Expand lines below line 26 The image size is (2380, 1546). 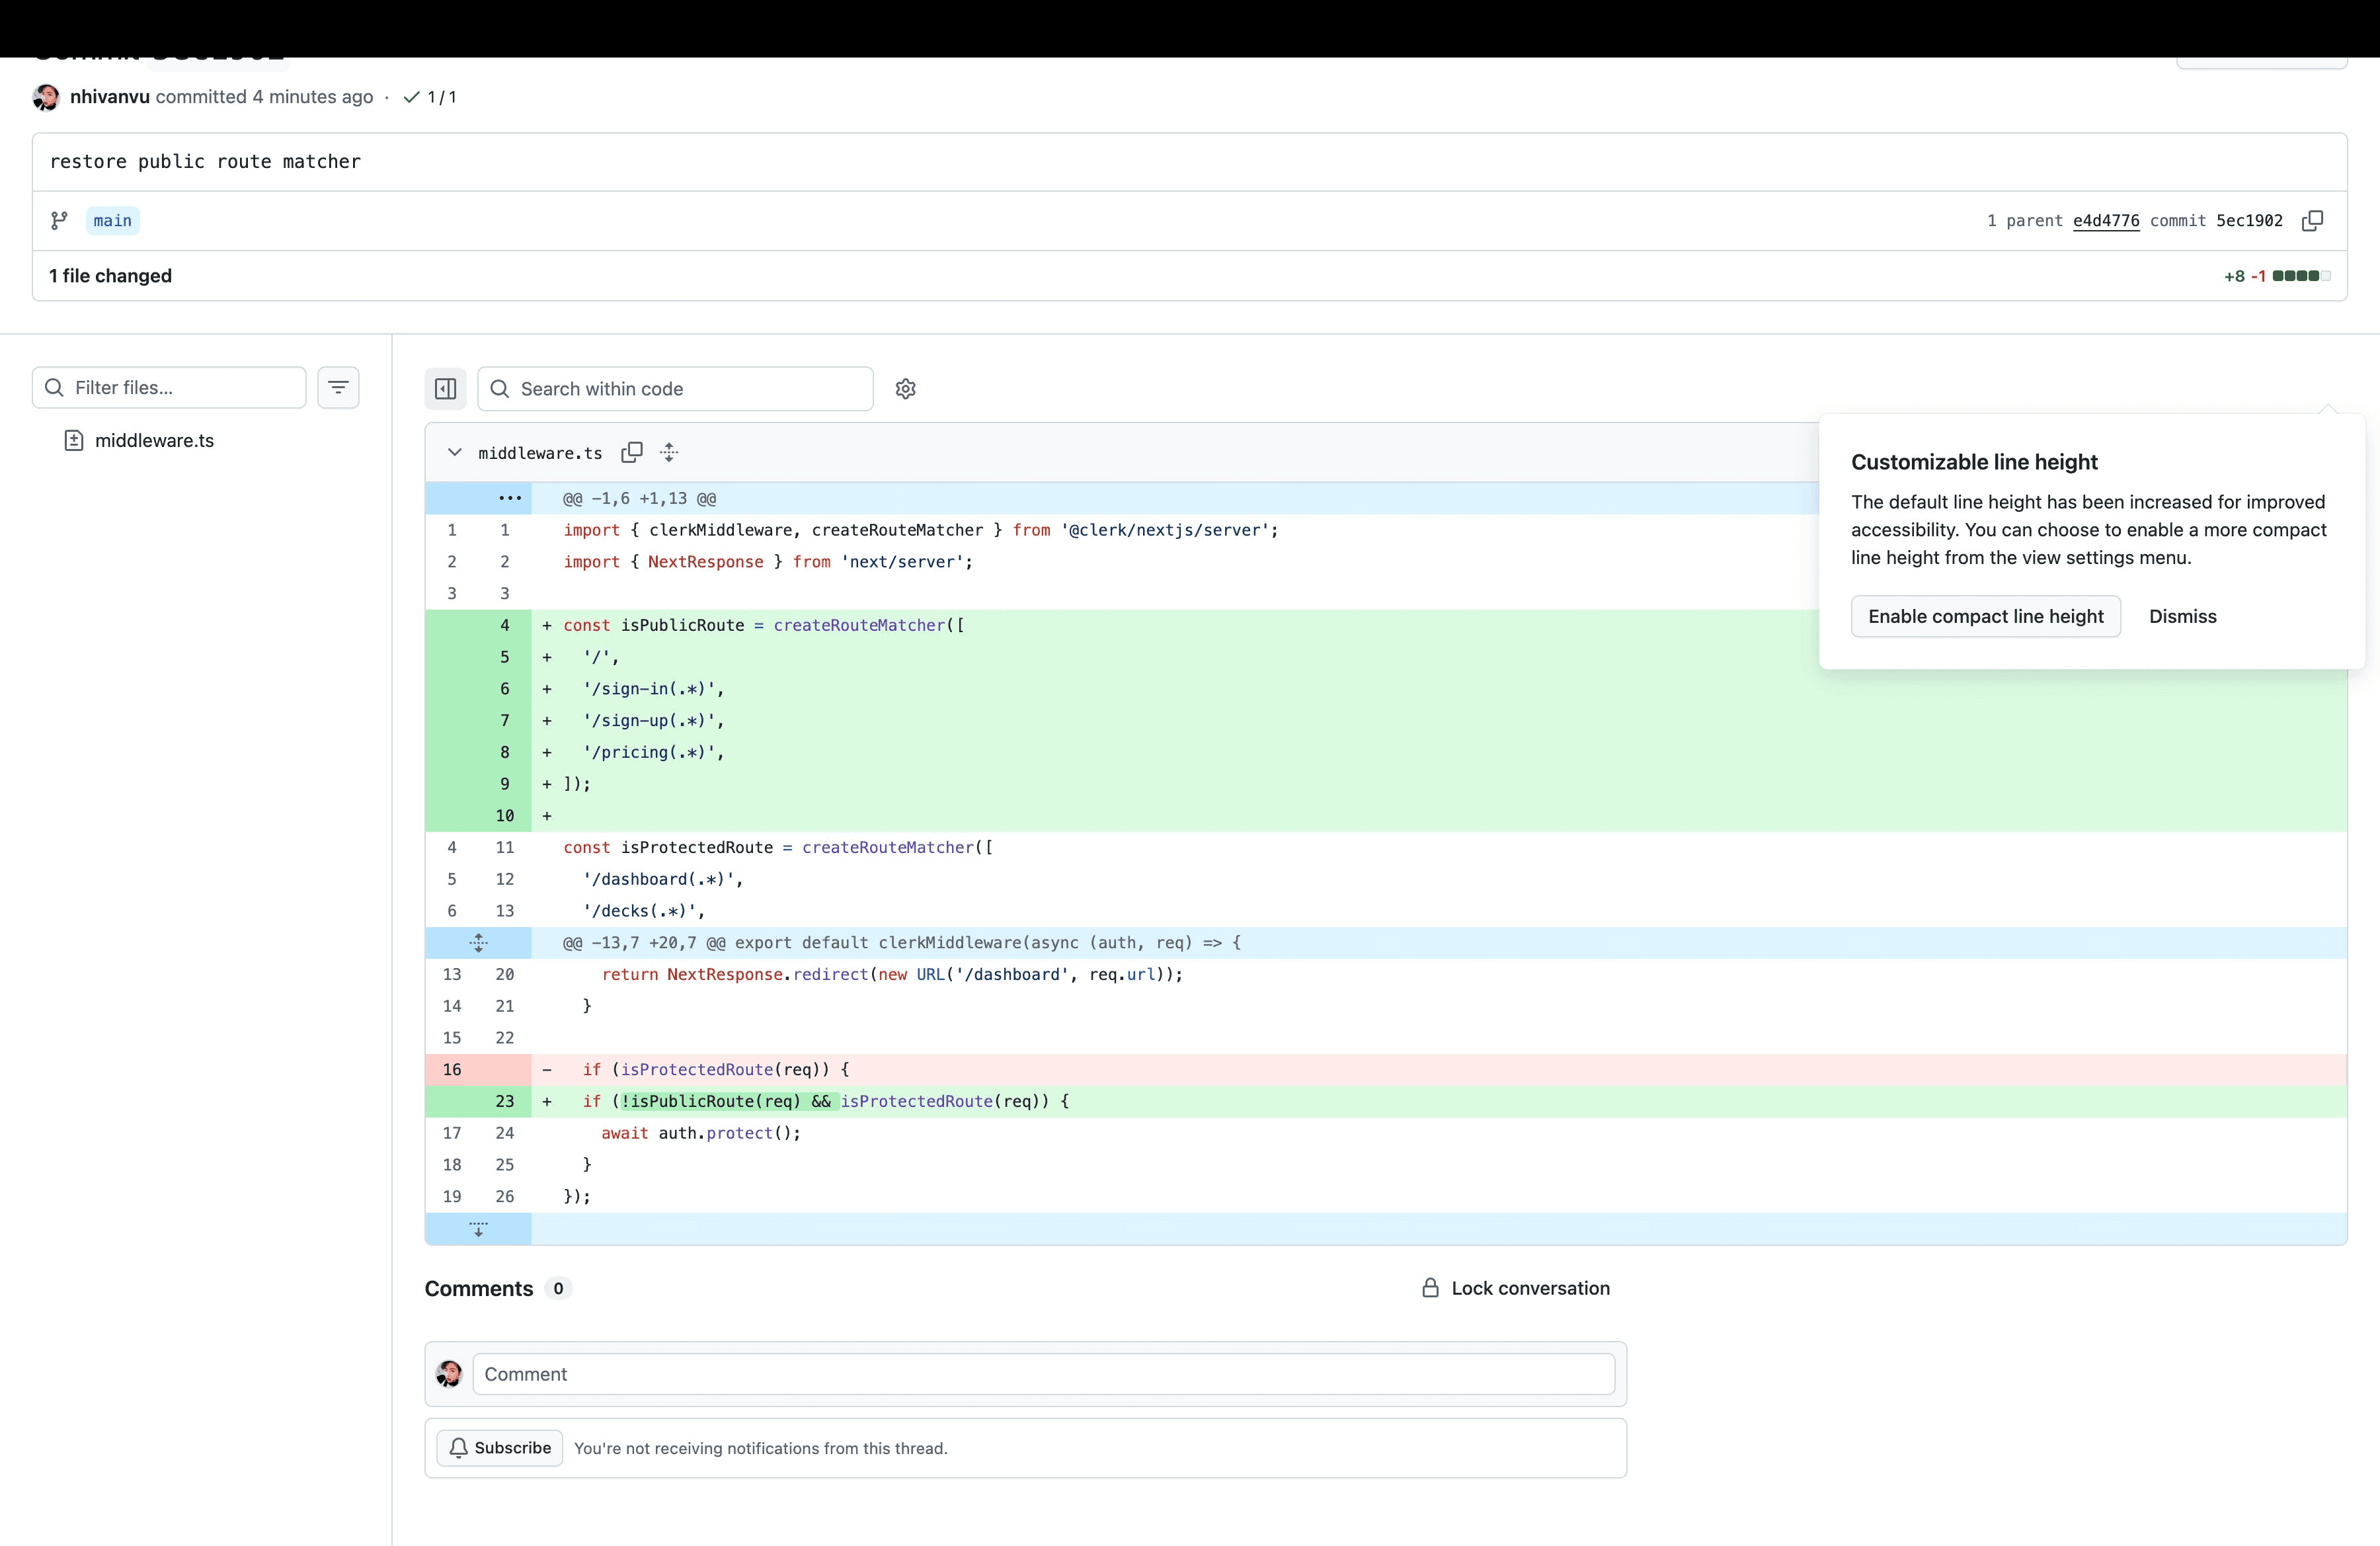click(479, 1229)
